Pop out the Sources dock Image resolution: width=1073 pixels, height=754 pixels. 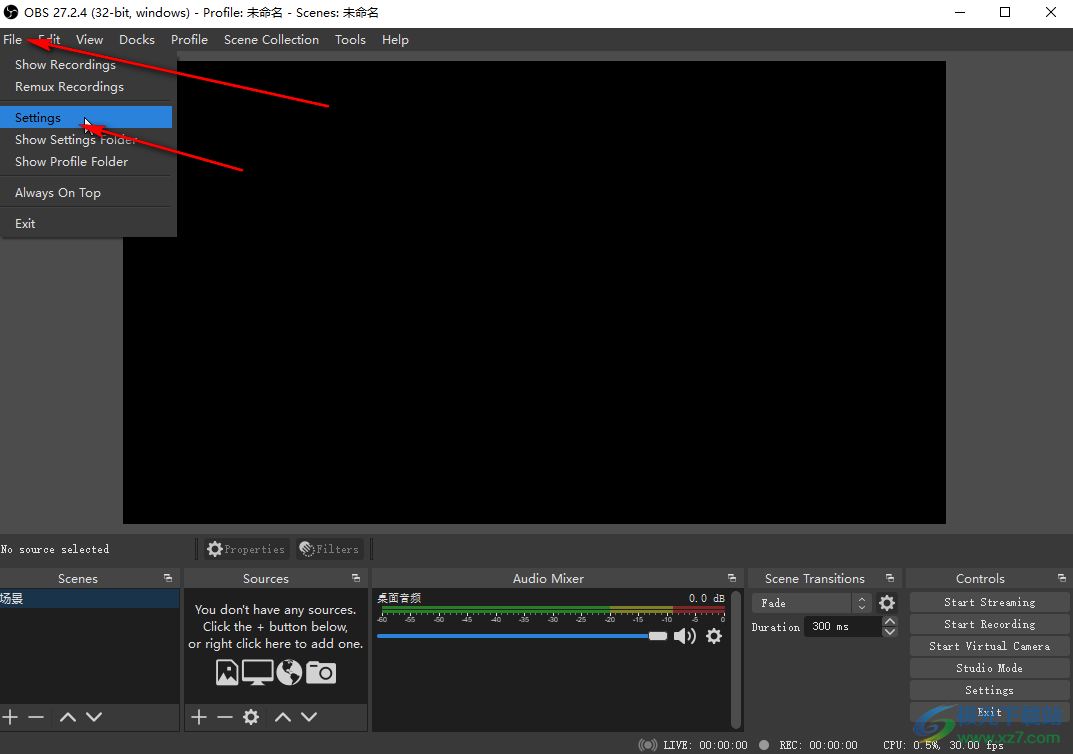pyautogui.click(x=356, y=578)
